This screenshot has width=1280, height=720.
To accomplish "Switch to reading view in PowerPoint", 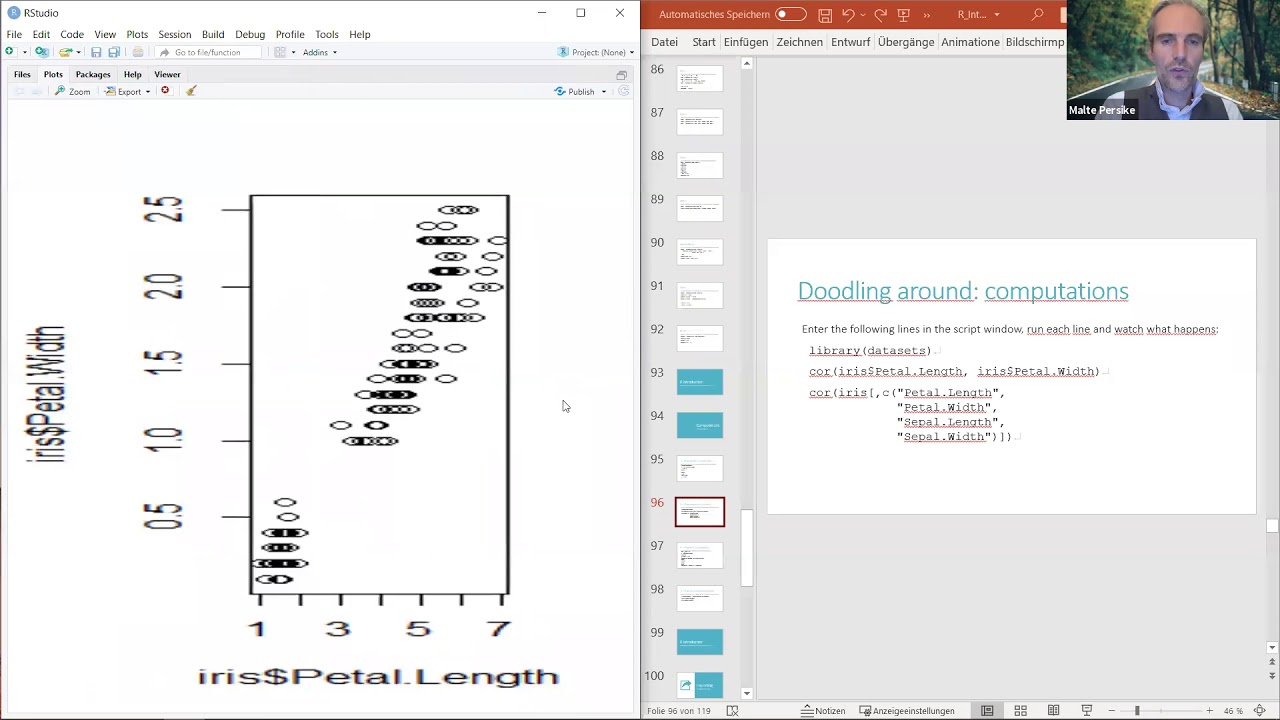I will tap(1053, 711).
